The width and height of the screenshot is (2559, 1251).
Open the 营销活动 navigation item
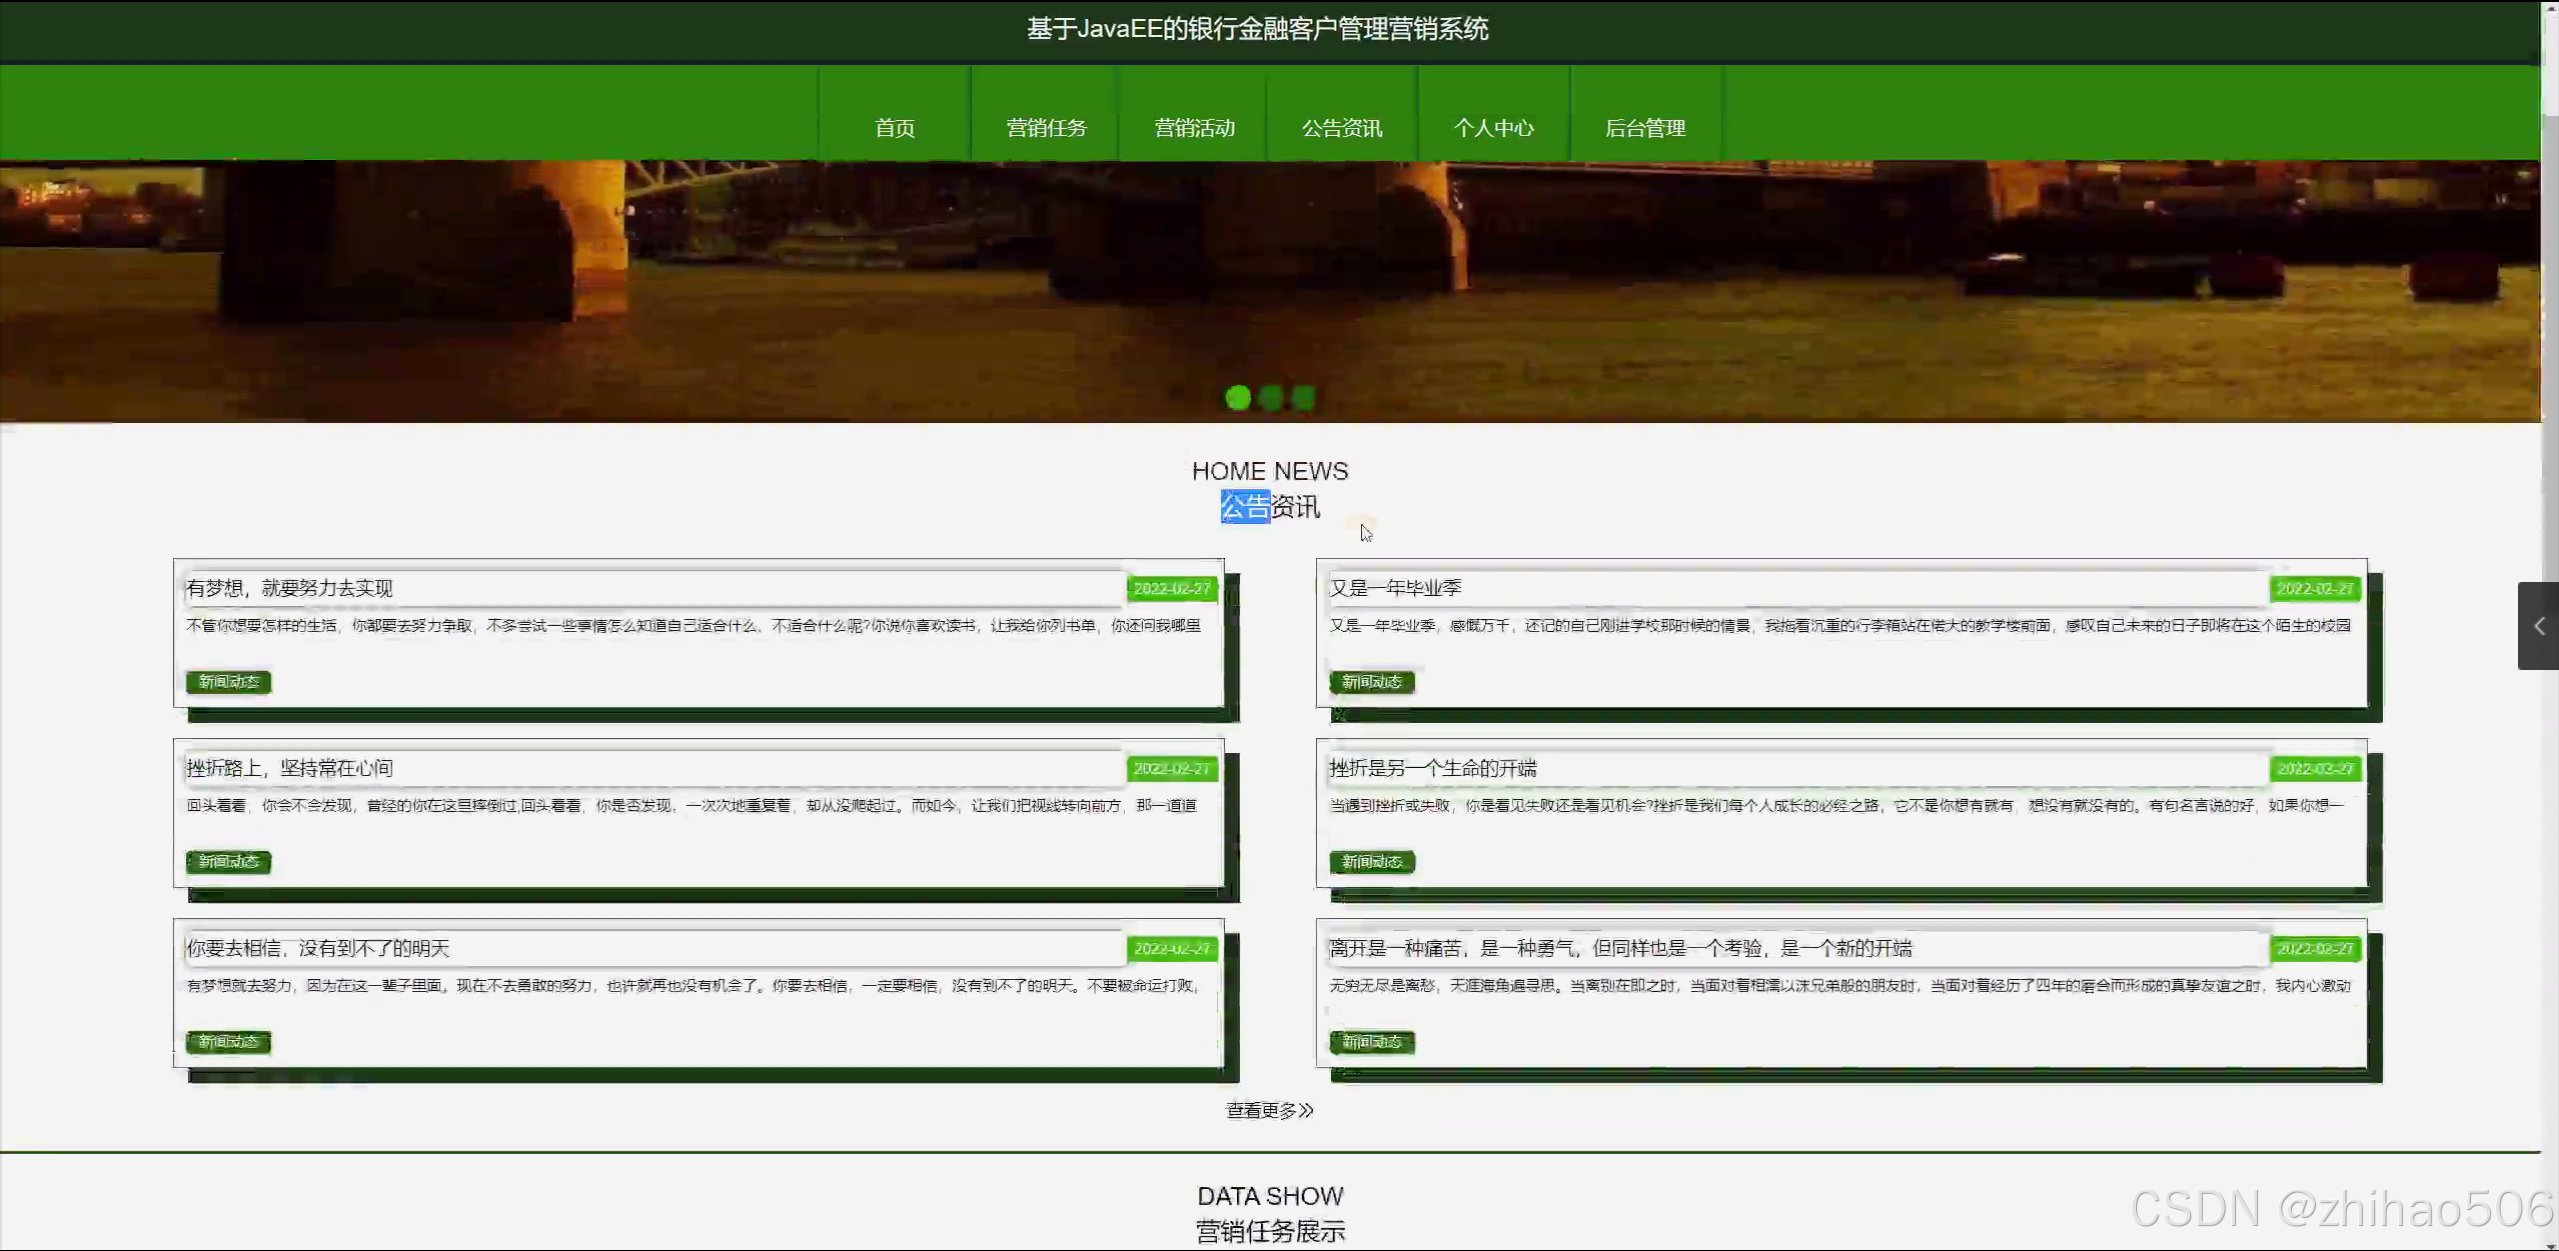coord(1193,127)
